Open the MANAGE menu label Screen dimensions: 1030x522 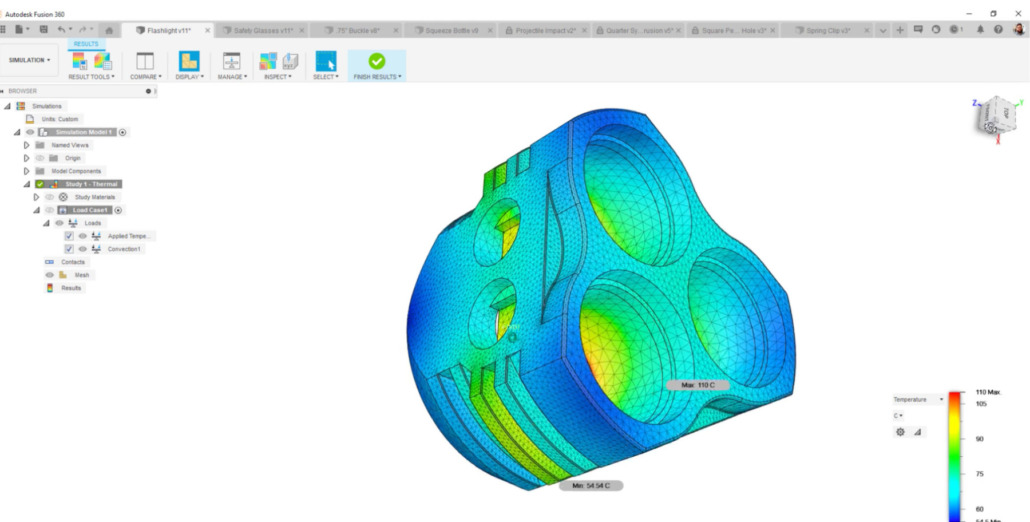tap(232, 77)
